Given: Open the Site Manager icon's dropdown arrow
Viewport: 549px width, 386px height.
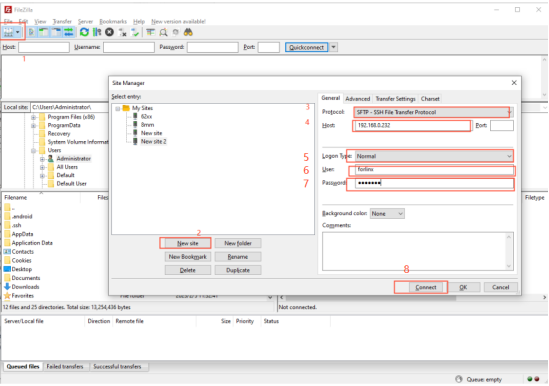Looking at the screenshot, I should click(18, 33).
